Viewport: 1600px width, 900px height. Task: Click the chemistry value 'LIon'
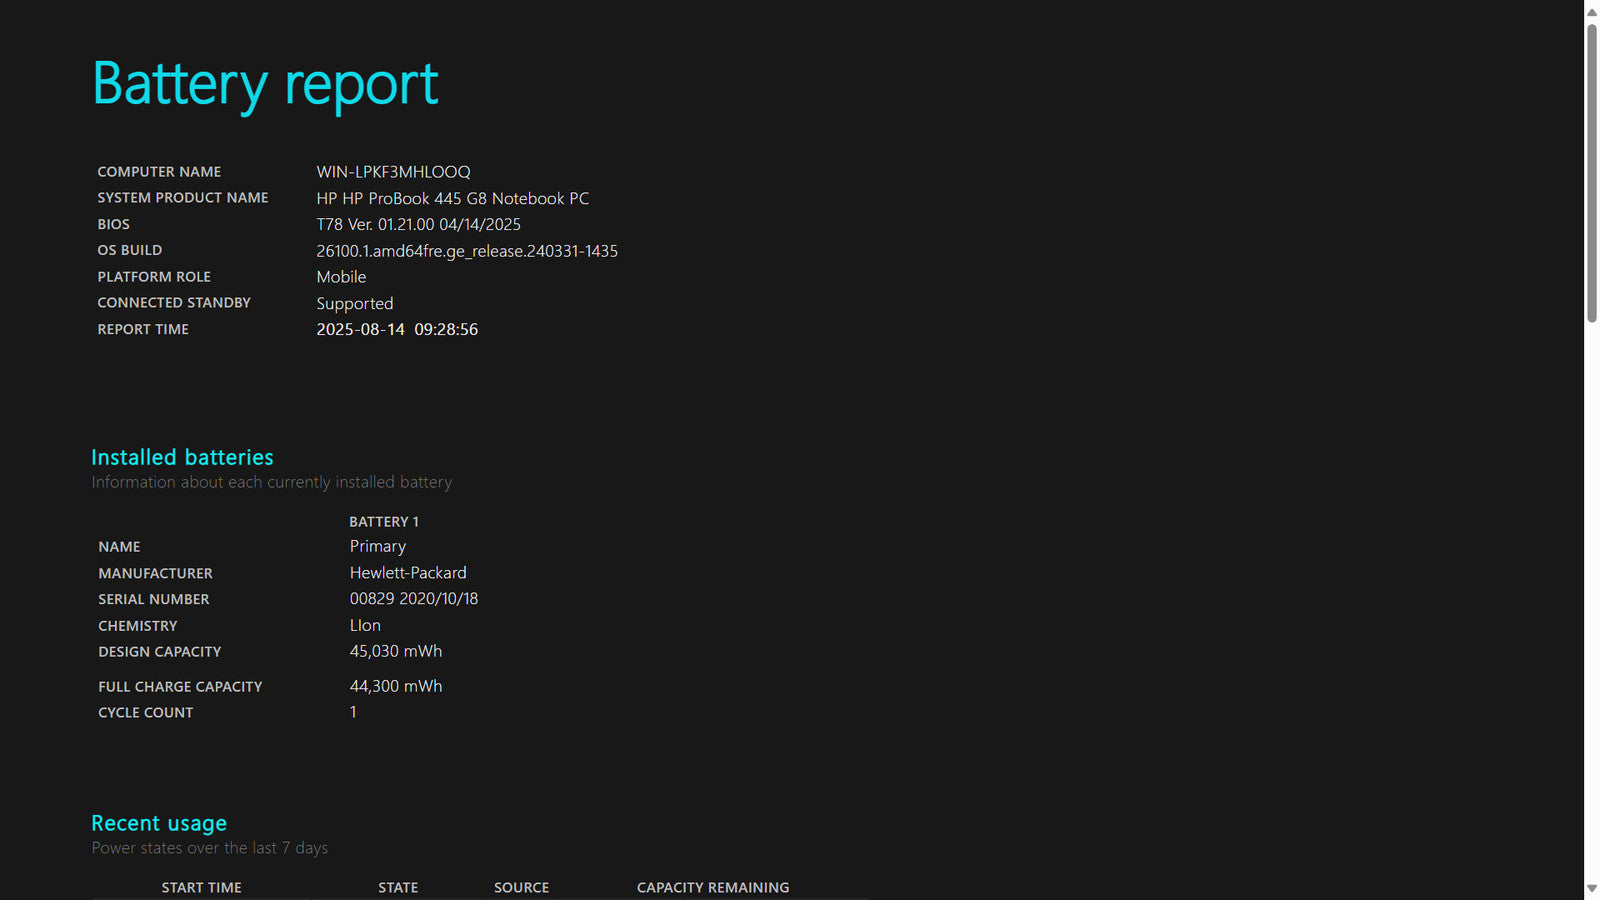pos(365,625)
